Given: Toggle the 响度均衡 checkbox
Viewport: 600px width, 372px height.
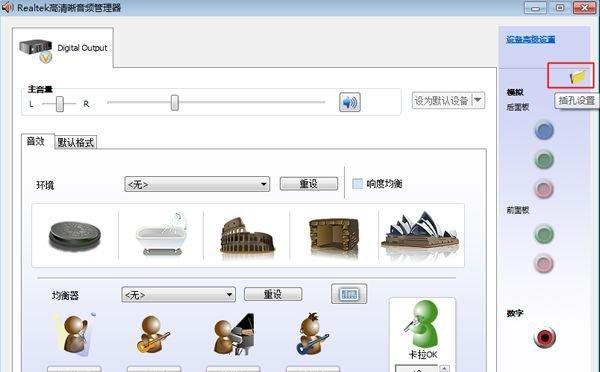Looking at the screenshot, I should [357, 184].
